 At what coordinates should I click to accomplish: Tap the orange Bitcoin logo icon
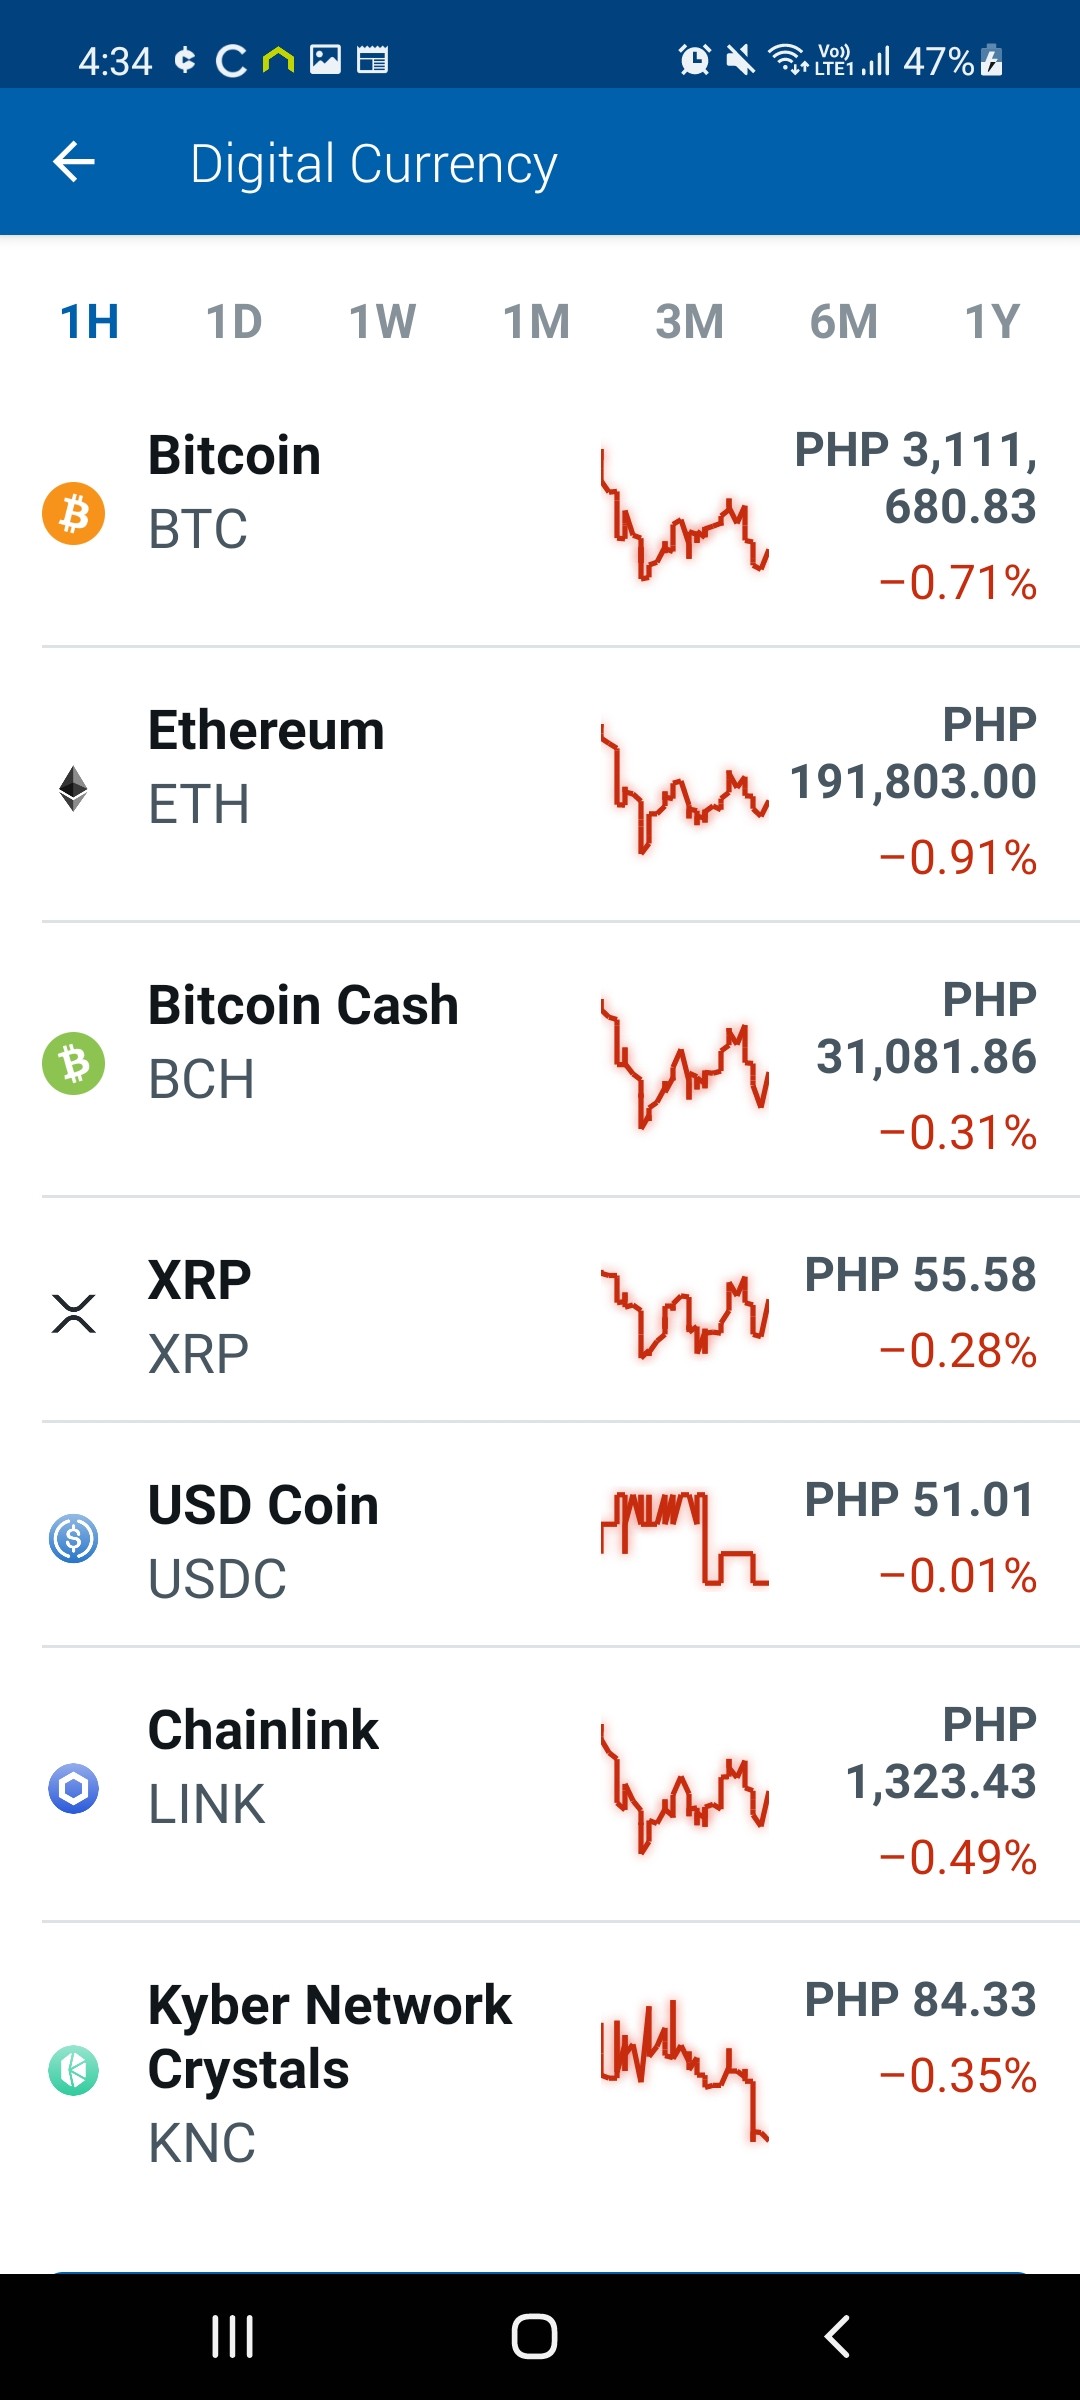coord(73,514)
